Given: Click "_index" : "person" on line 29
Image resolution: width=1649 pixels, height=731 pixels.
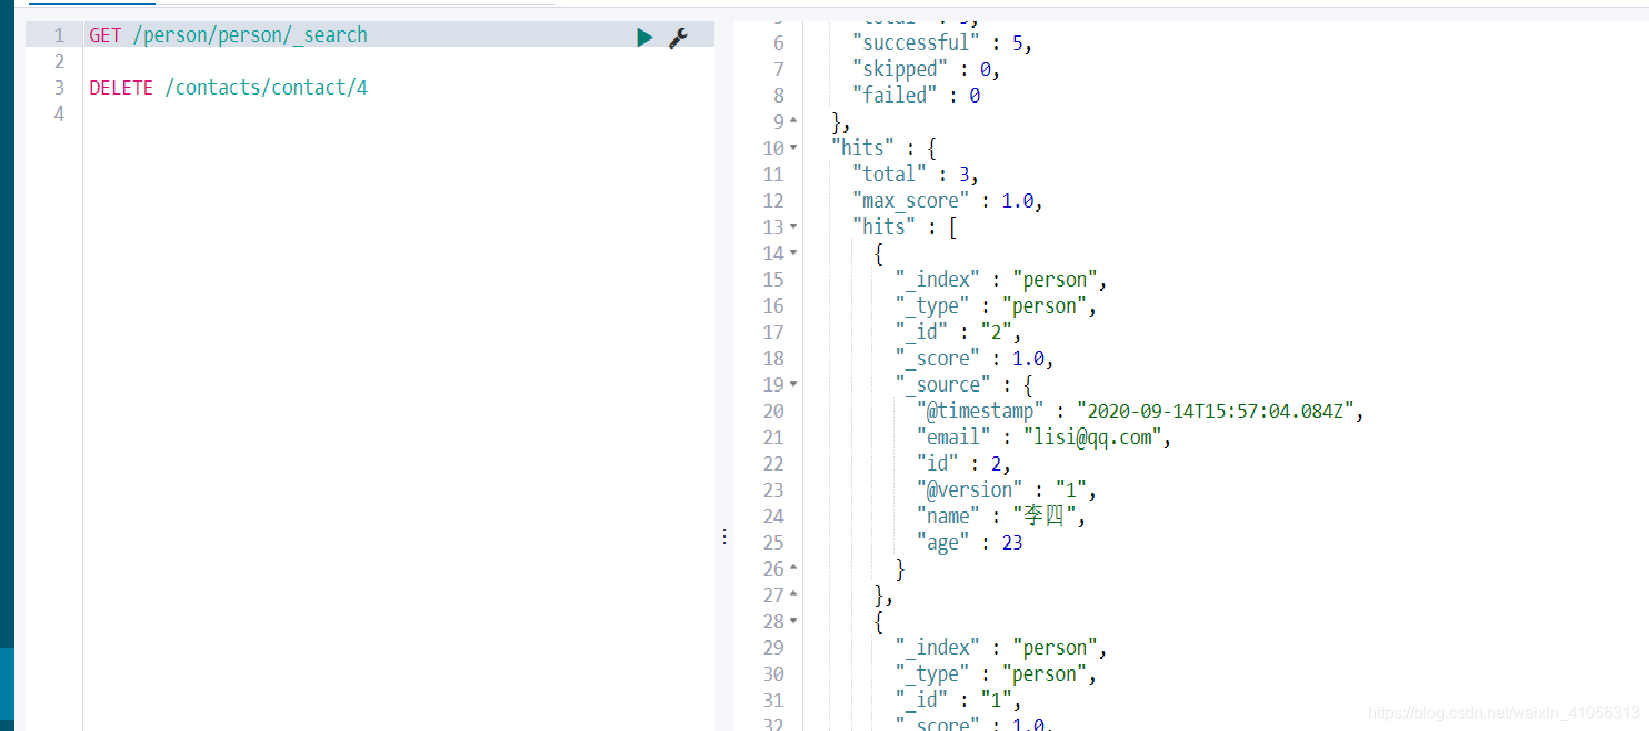Looking at the screenshot, I should tap(1001, 648).
